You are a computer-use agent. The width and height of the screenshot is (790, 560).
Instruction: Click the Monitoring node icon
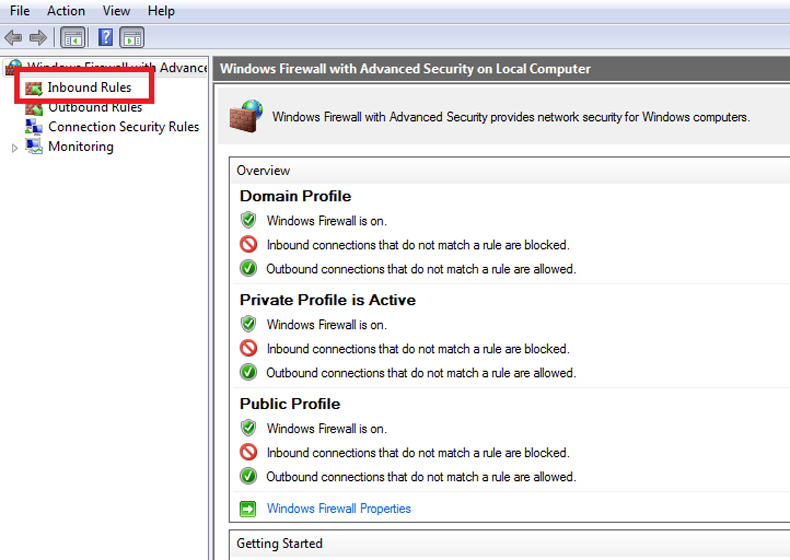point(34,147)
